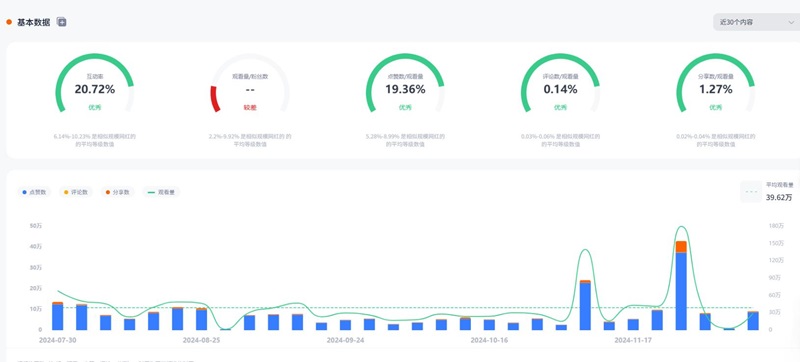800x362 pixels.
Task: Click the tallest bar with orange top
Action: pyautogui.click(x=681, y=286)
